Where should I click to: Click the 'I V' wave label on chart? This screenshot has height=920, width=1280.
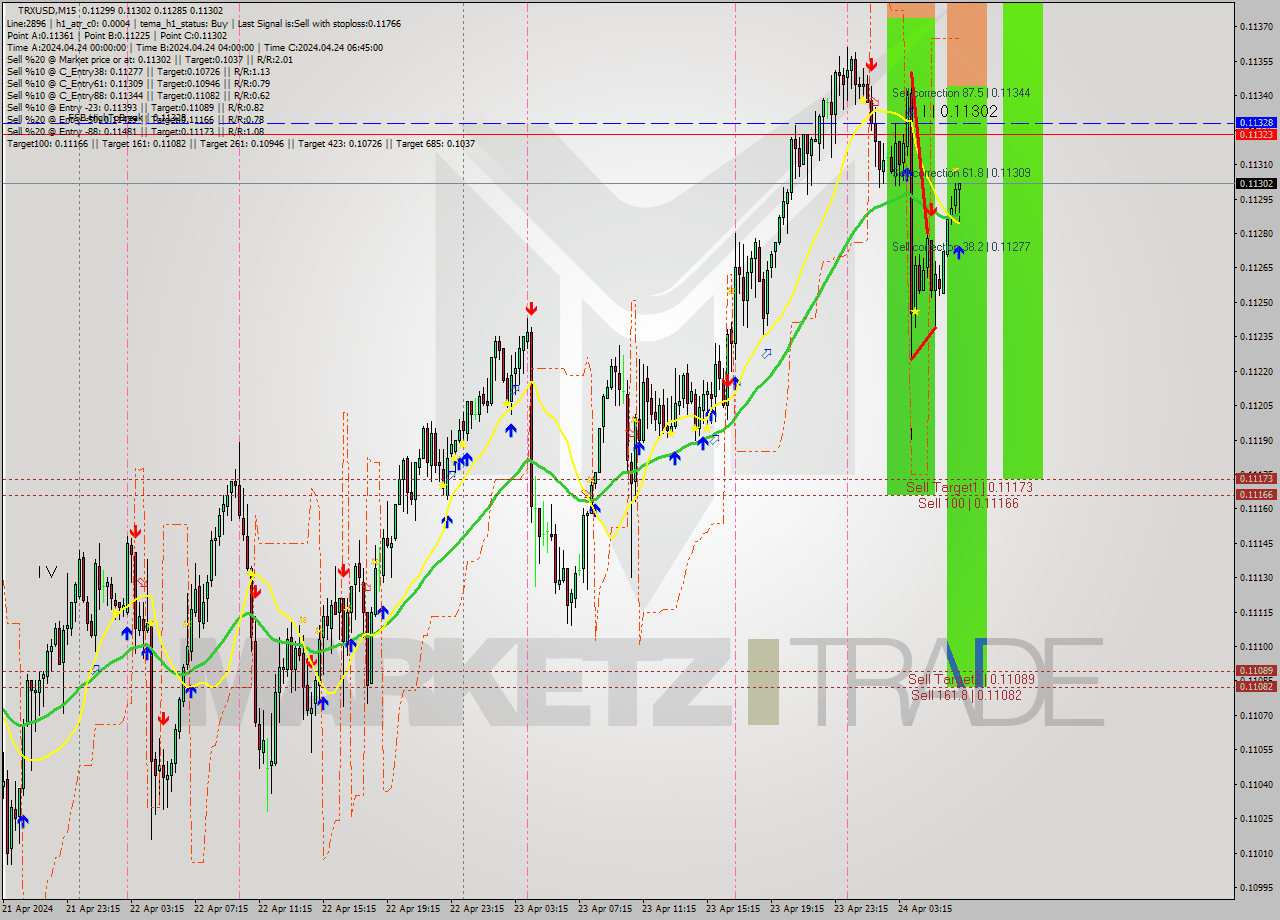(47, 571)
